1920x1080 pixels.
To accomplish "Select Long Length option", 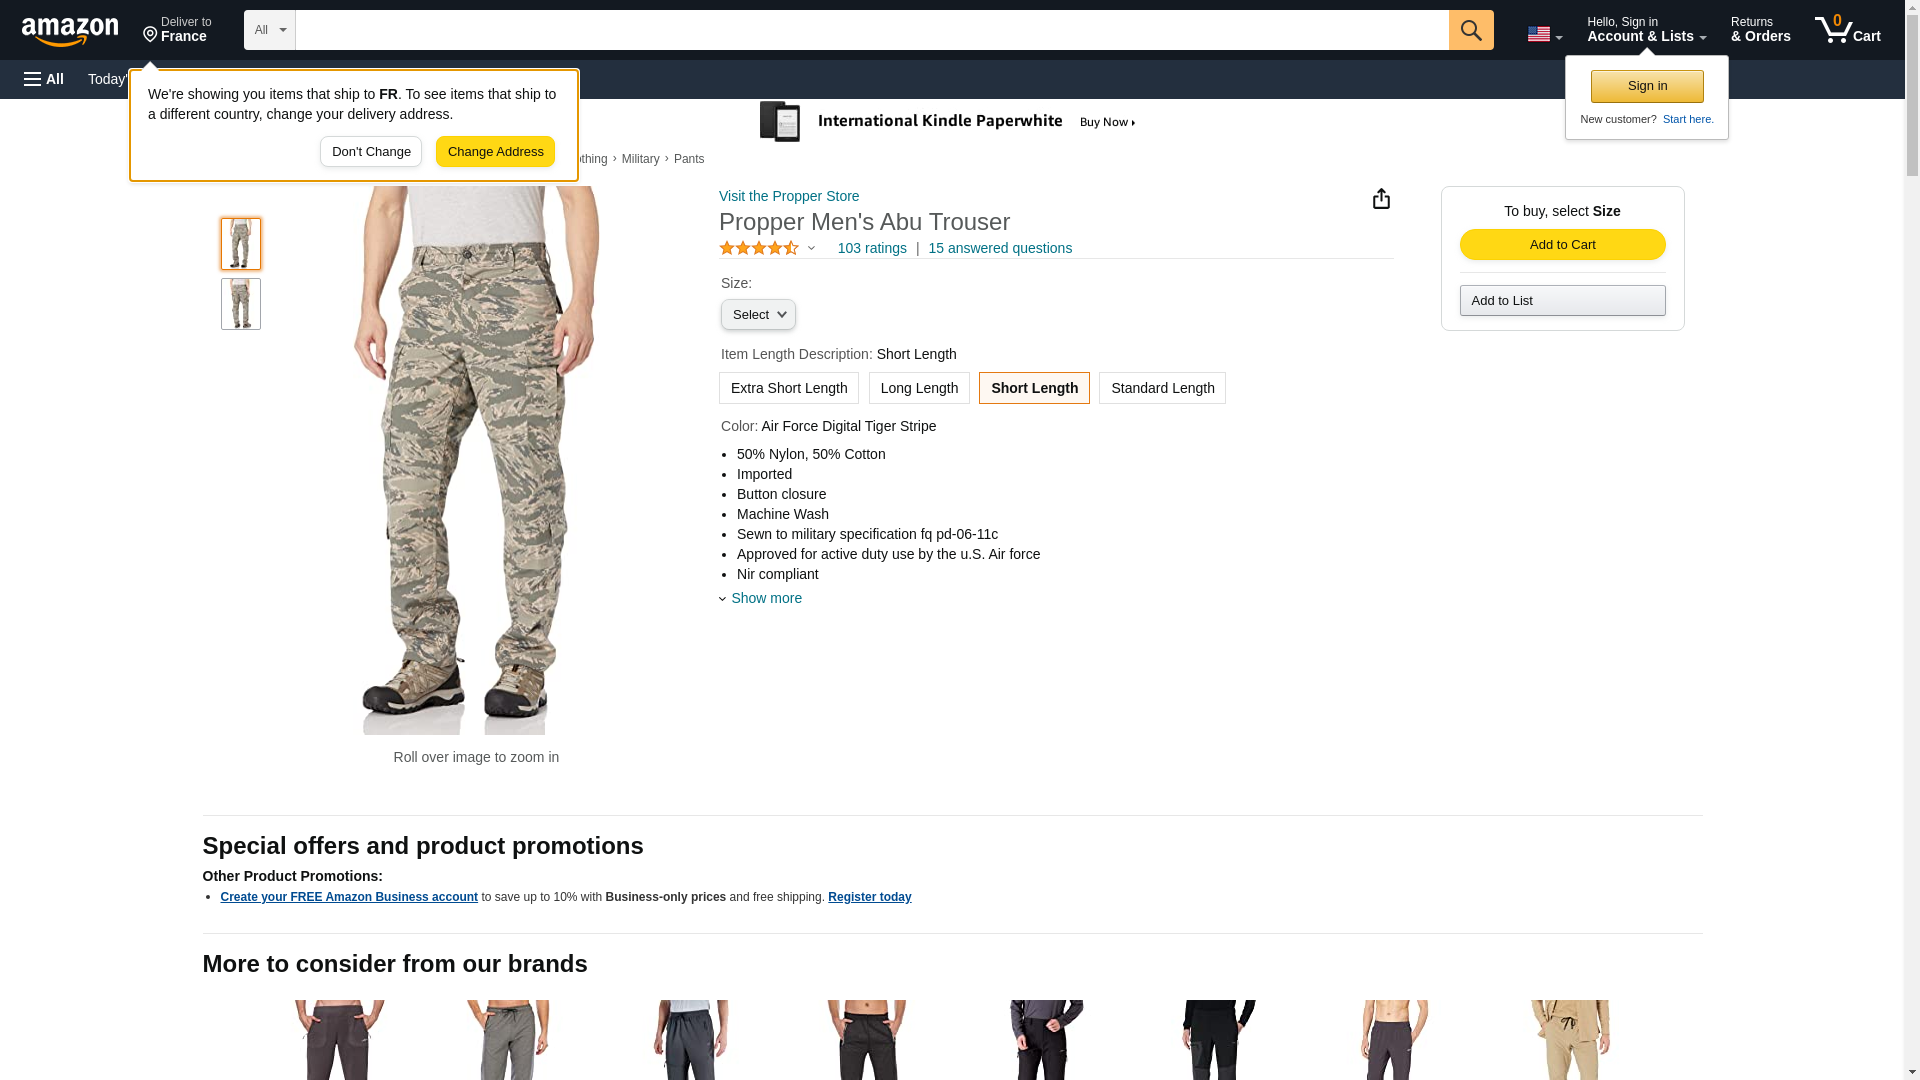I will [918, 388].
